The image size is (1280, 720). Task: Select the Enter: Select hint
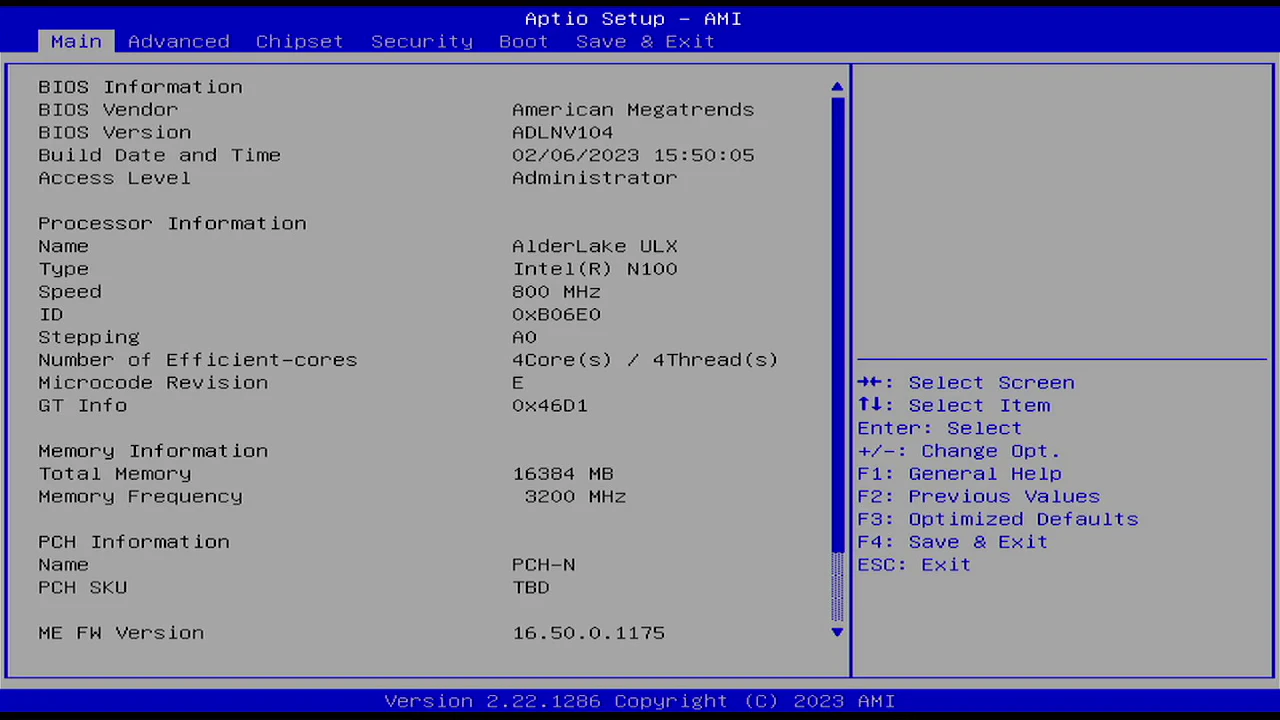coord(940,428)
